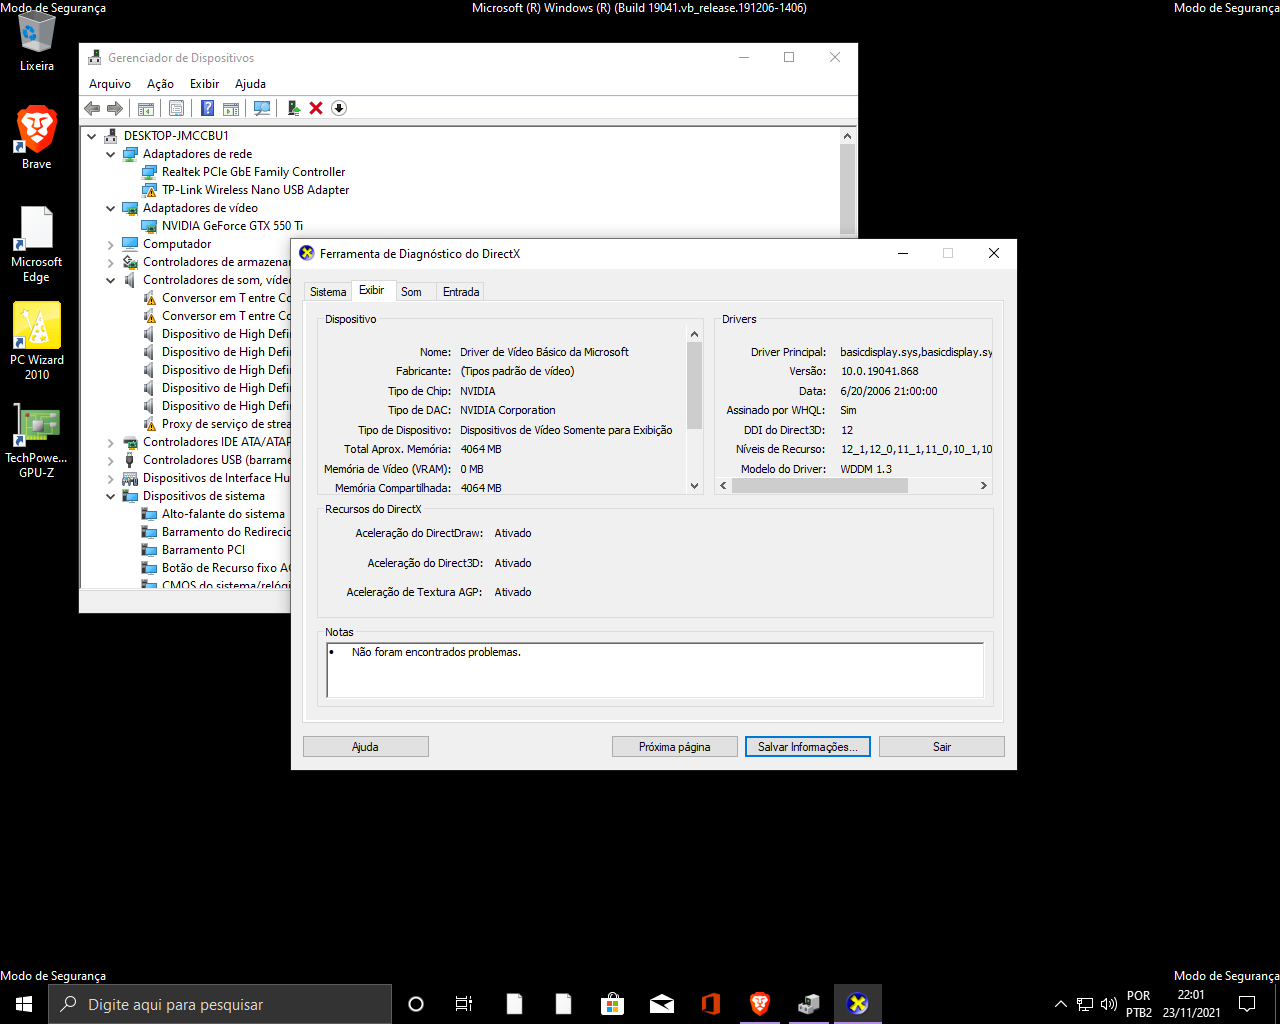Image resolution: width=1280 pixels, height=1024 pixels.
Task: Open the Lixeira recycle bin desktop icon
Action: point(37,43)
